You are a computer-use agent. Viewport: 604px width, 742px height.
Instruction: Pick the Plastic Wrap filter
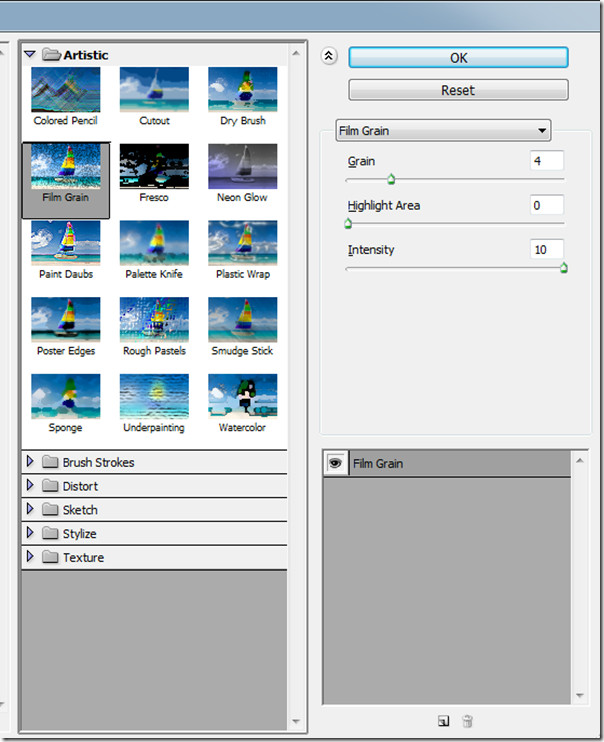(x=242, y=243)
